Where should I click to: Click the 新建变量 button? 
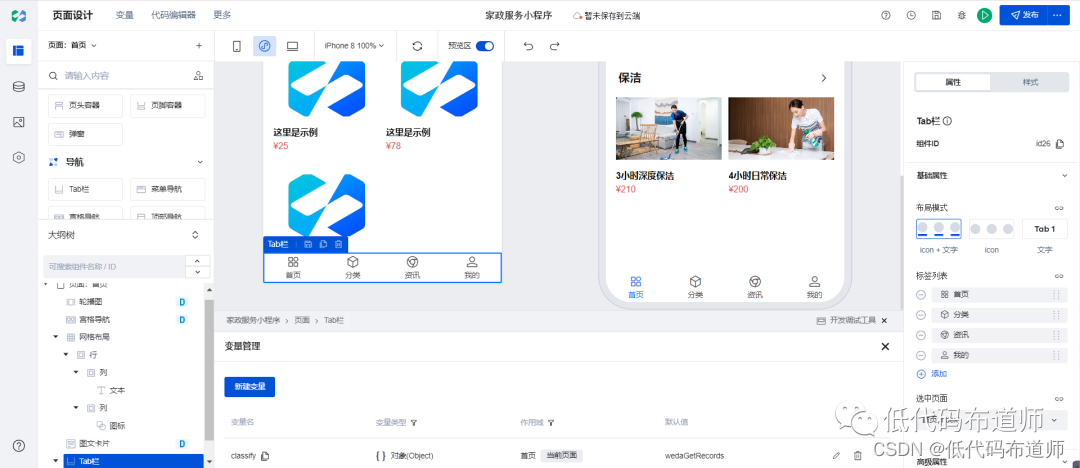tap(249, 387)
